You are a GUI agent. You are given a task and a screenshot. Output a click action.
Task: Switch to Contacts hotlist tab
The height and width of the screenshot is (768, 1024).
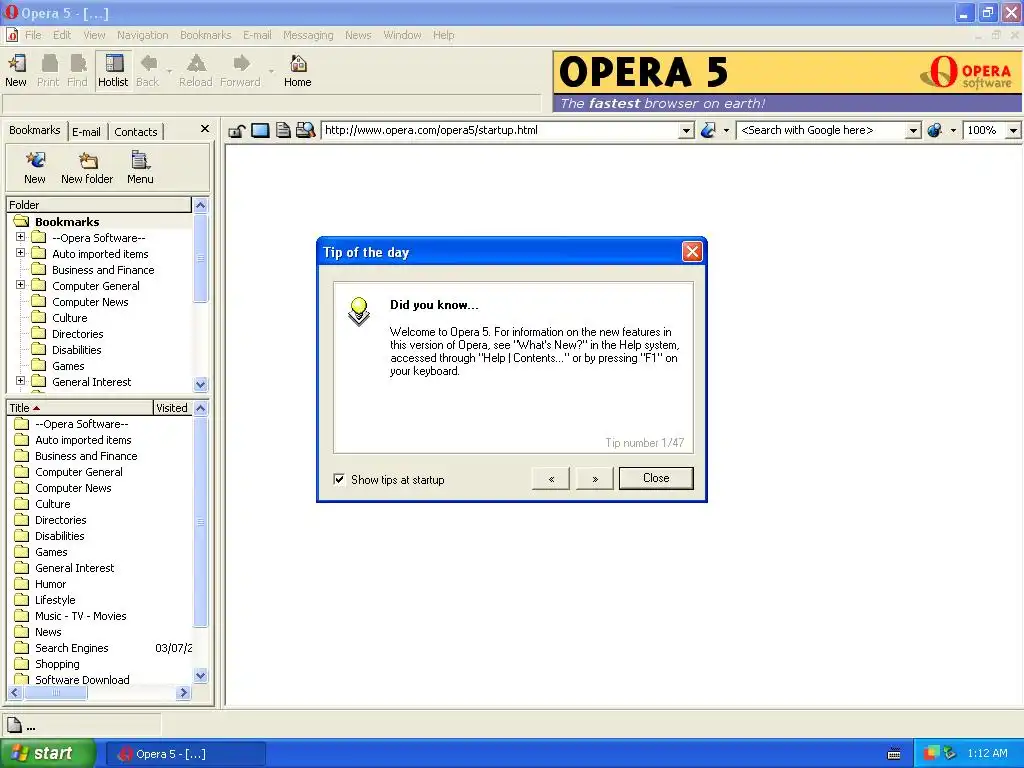[136, 132]
